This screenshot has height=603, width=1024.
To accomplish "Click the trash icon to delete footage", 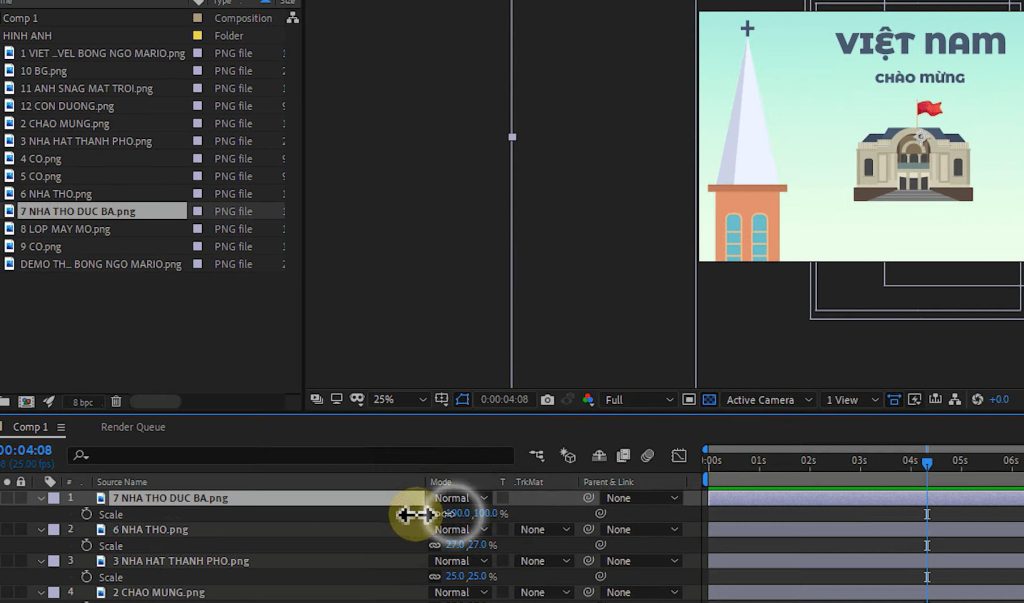I will pyautogui.click(x=115, y=400).
